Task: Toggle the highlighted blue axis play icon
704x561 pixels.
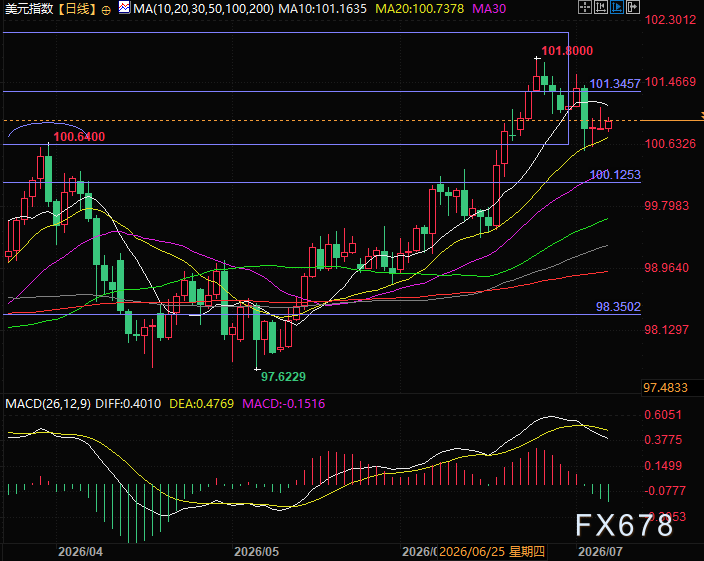Action: (x=617, y=7)
